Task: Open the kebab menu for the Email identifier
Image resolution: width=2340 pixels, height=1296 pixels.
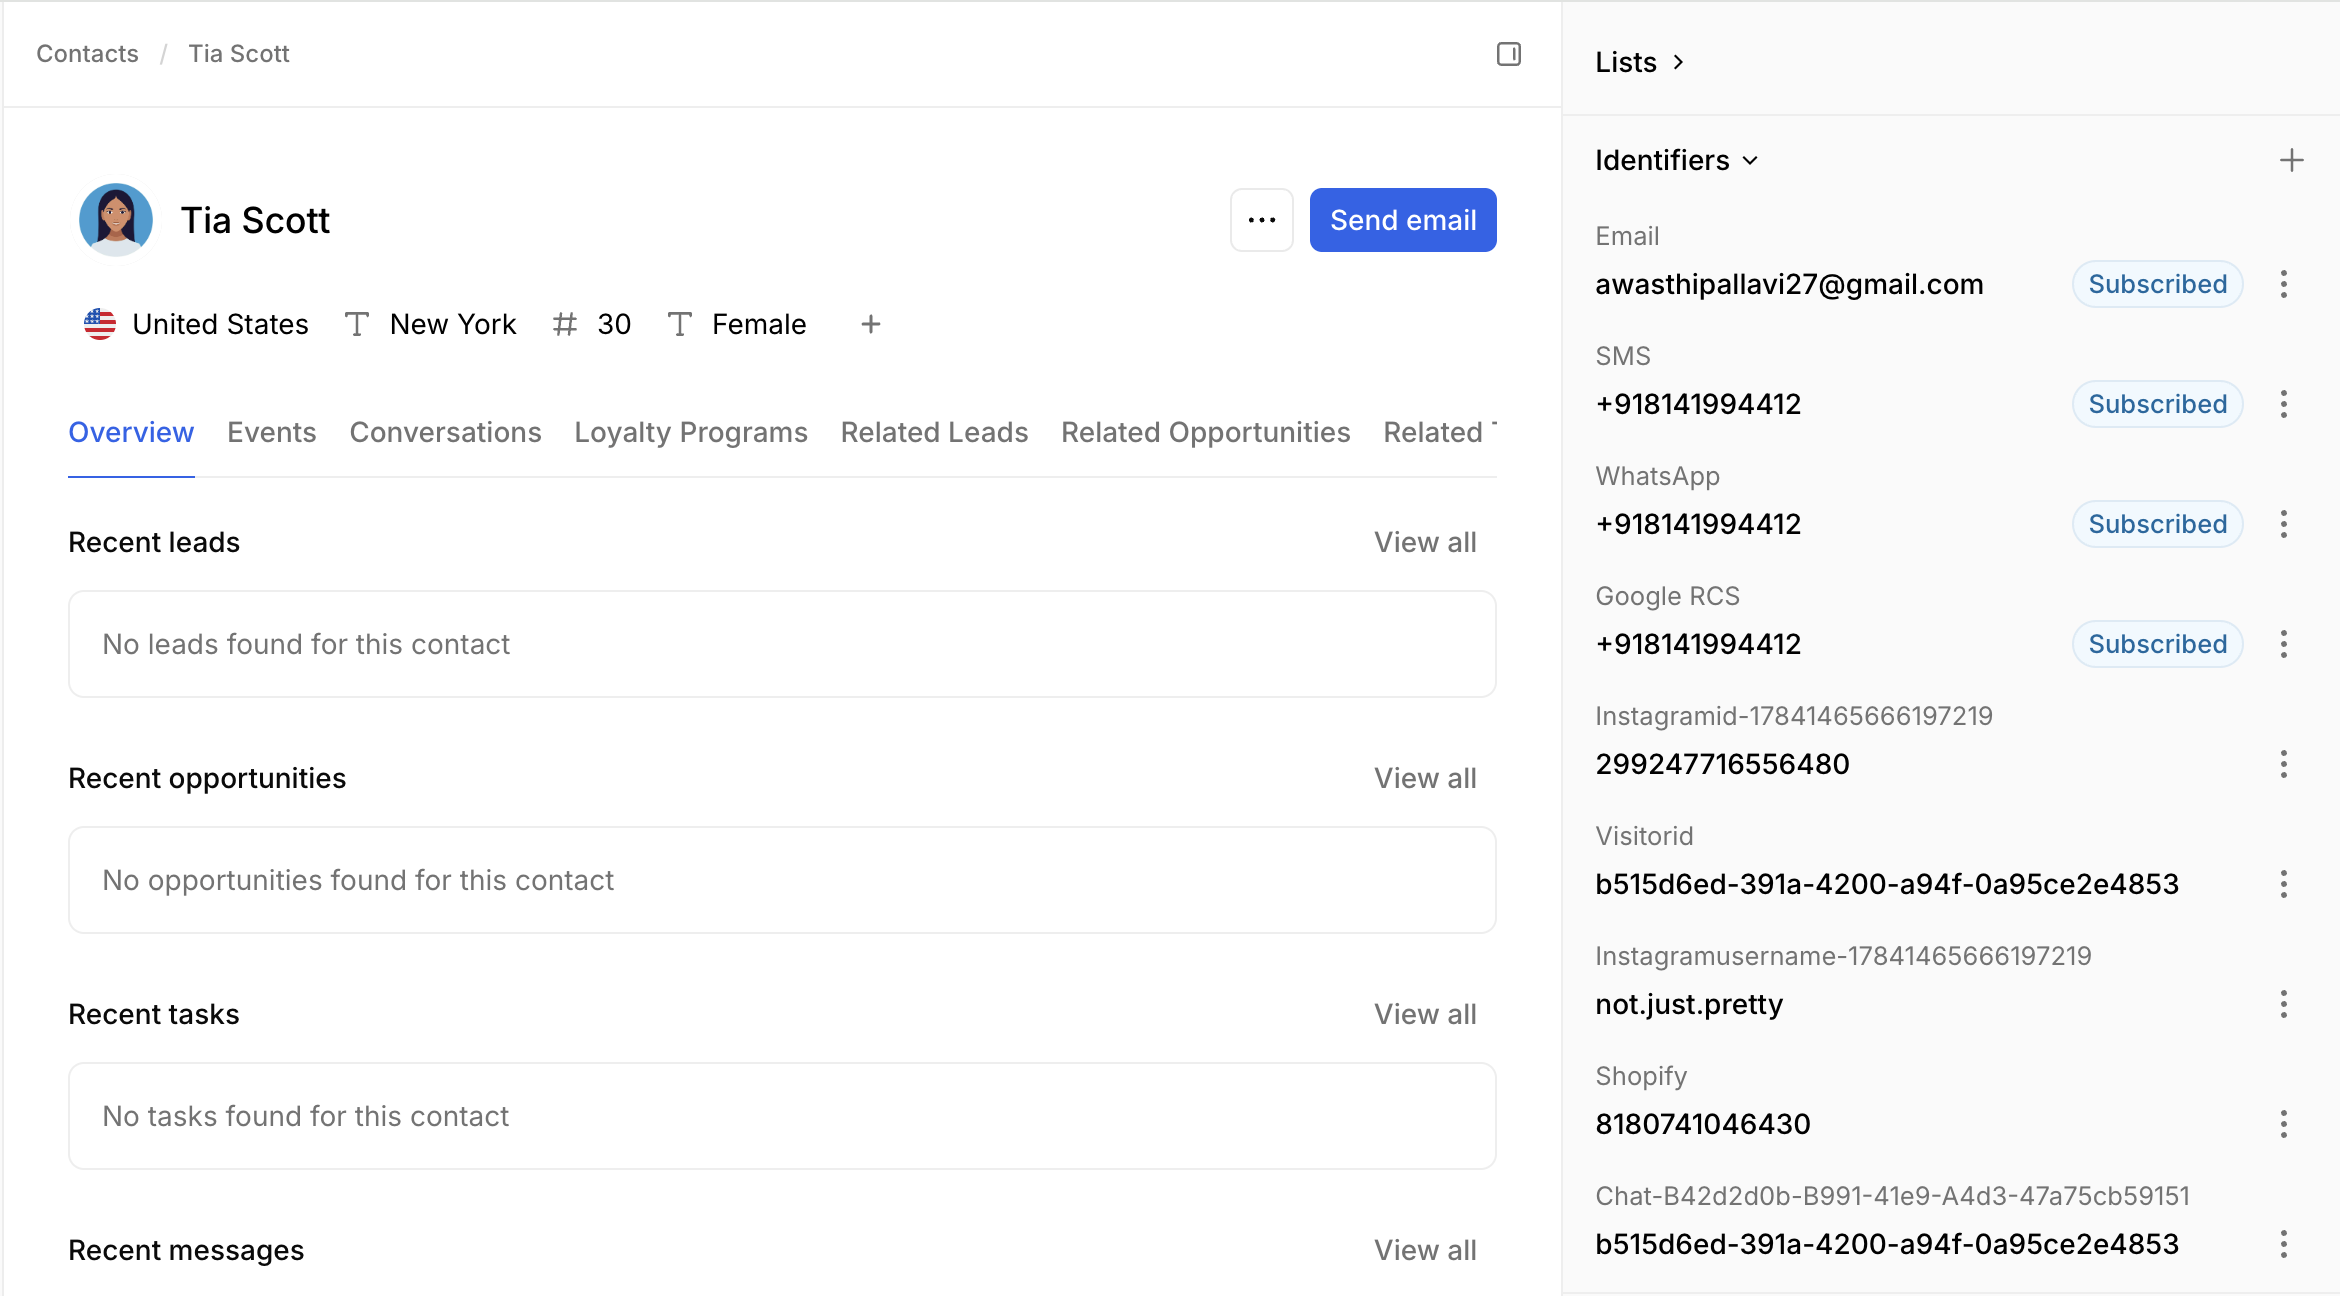Action: pyautogui.click(x=2283, y=284)
